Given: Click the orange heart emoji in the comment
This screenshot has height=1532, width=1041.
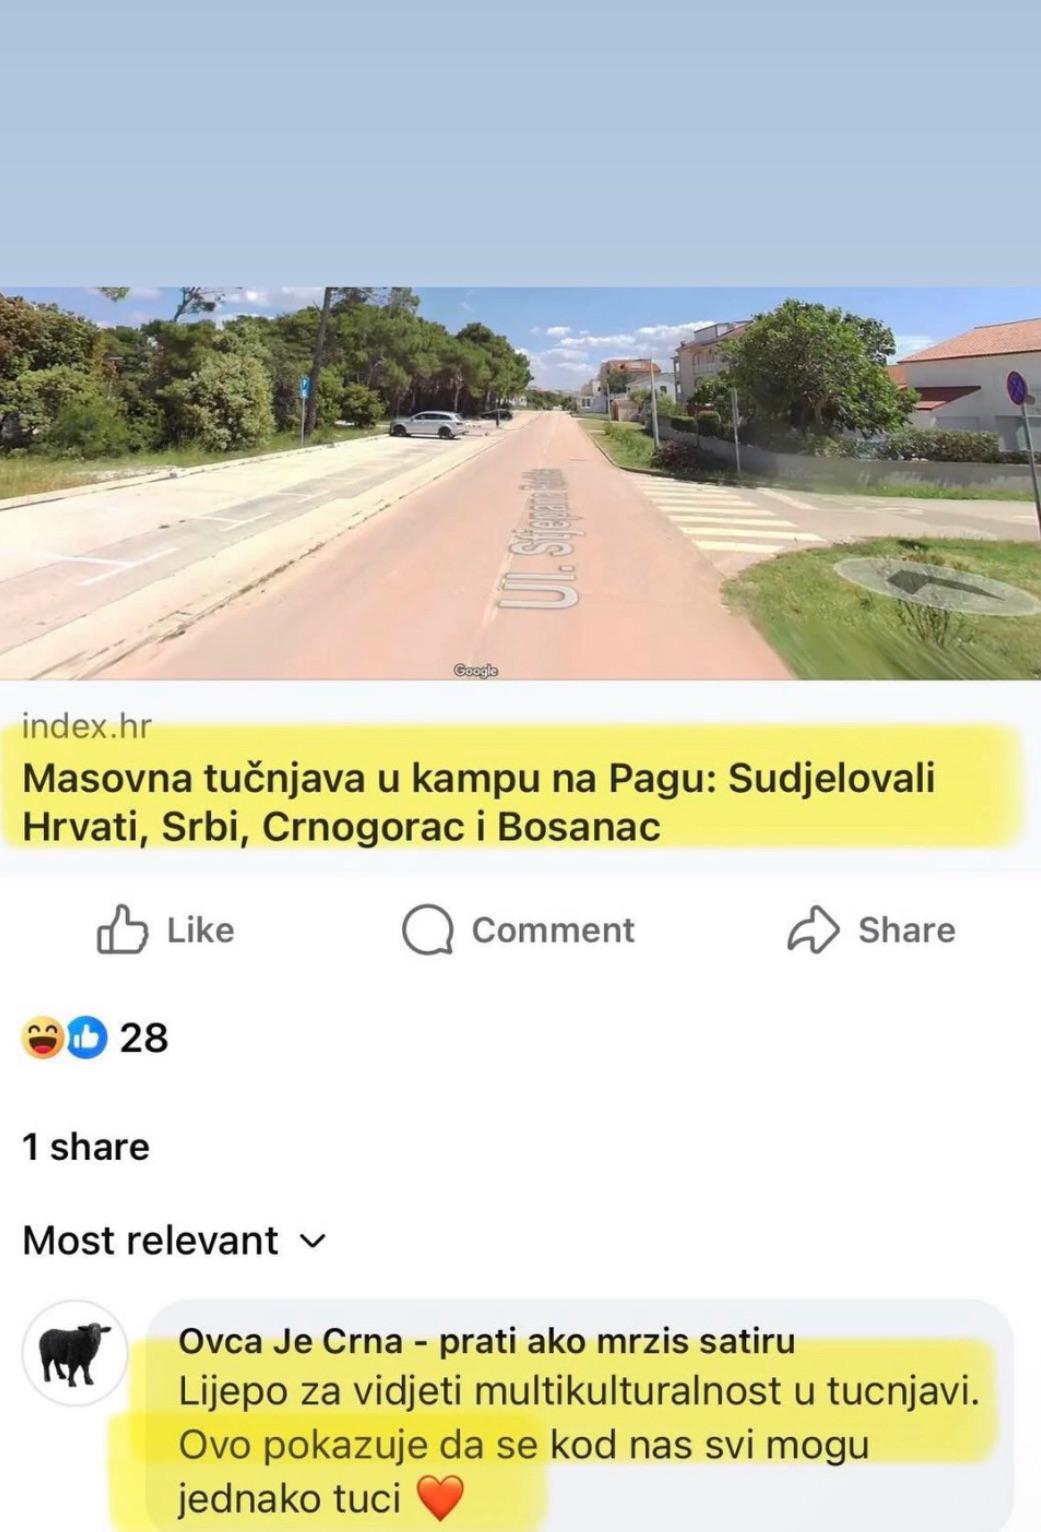Looking at the screenshot, I should 440,1499.
